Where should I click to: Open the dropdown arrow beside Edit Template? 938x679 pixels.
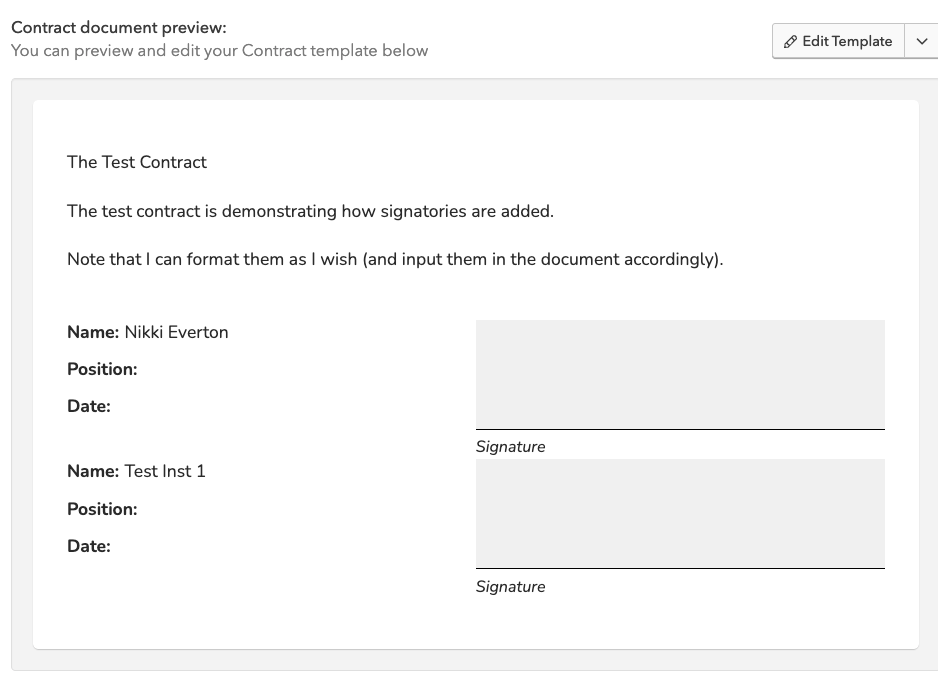[x=921, y=42]
